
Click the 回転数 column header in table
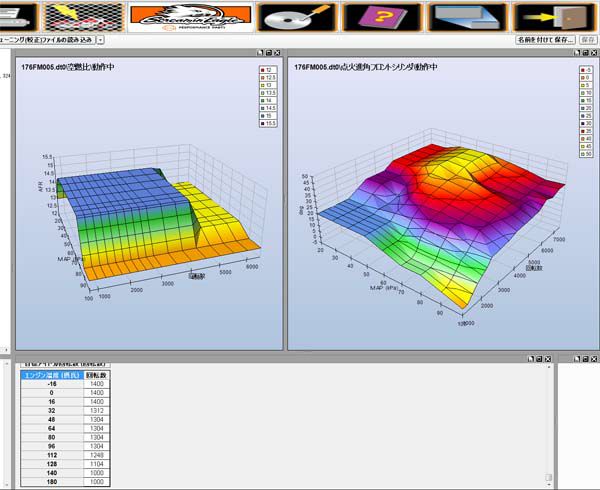click(x=97, y=373)
